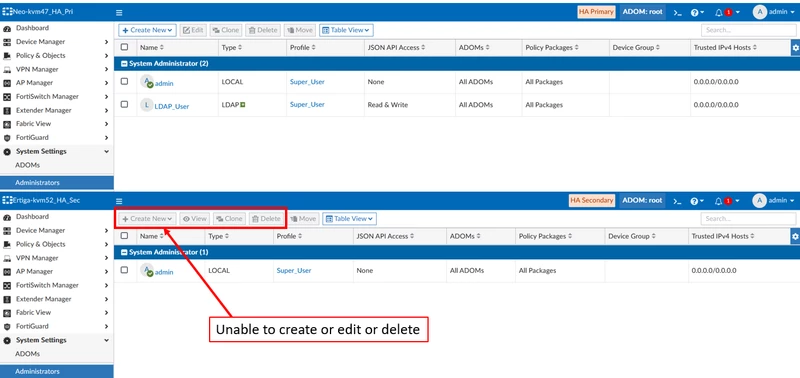Open column settings gear in HA Primary table
This screenshot has height=378, width=800.
point(795,48)
